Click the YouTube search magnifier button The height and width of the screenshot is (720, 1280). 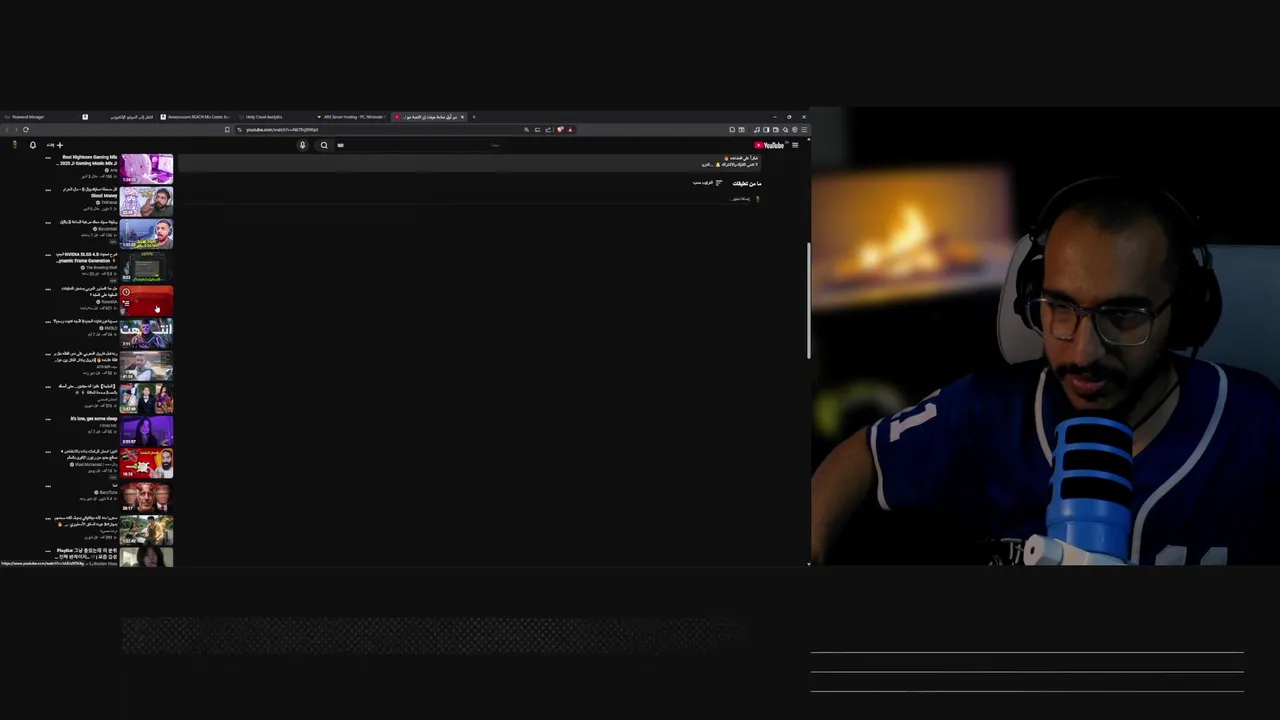(x=324, y=145)
